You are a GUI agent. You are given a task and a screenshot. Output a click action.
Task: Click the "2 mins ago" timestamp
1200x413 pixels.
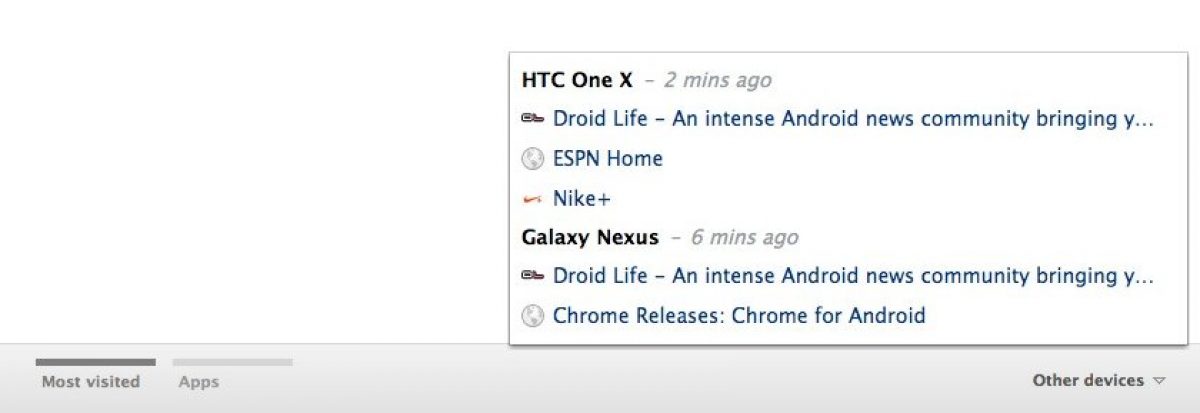(718, 80)
